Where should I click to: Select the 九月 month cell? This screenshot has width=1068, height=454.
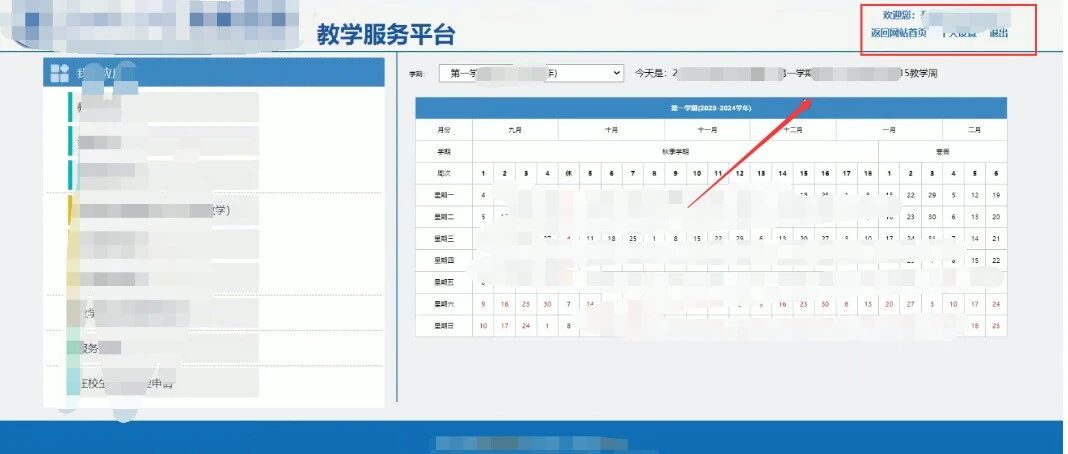click(x=515, y=129)
